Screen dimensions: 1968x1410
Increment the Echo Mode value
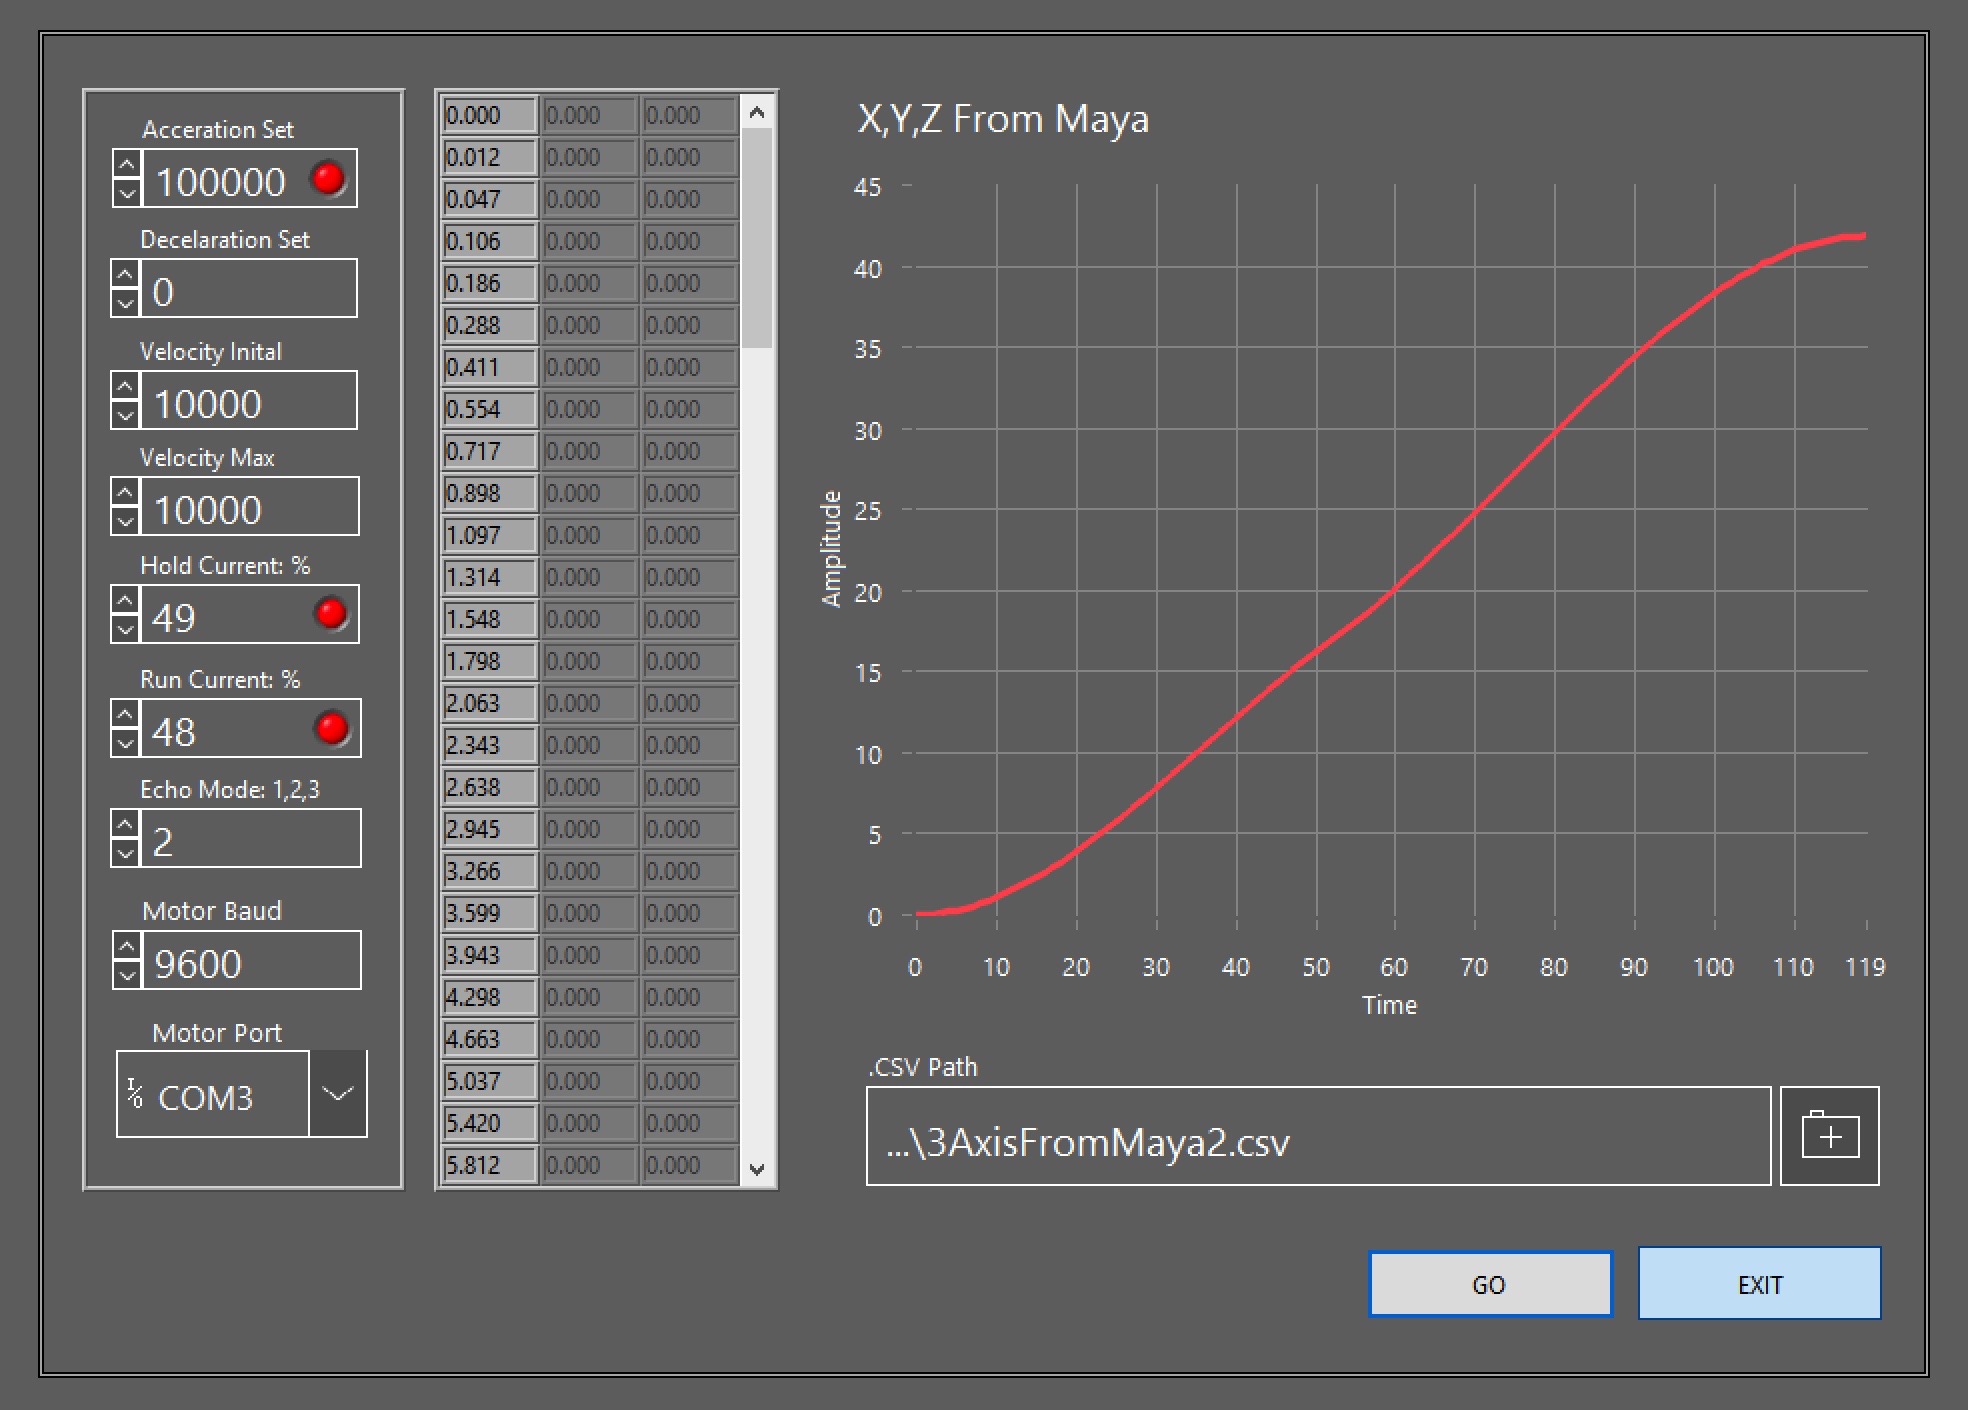coord(125,824)
